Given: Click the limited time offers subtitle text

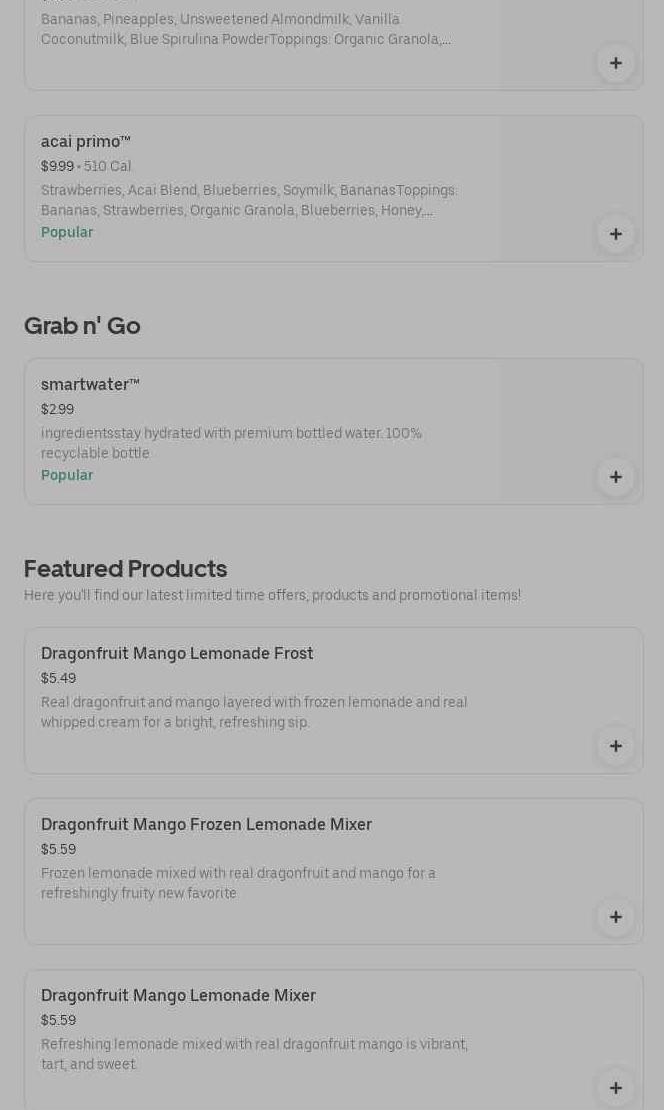Looking at the screenshot, I should (x=272, y=596).
